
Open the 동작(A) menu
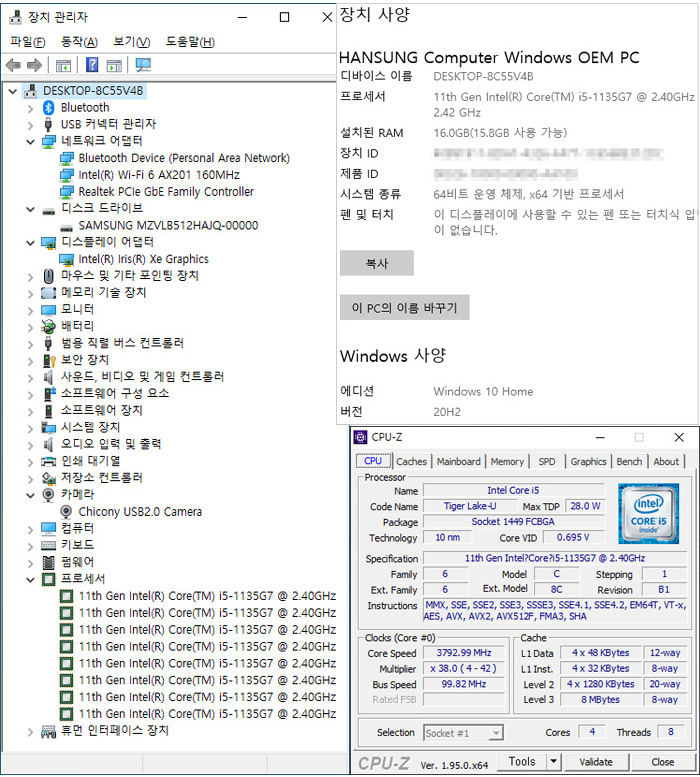click(79, 42)
